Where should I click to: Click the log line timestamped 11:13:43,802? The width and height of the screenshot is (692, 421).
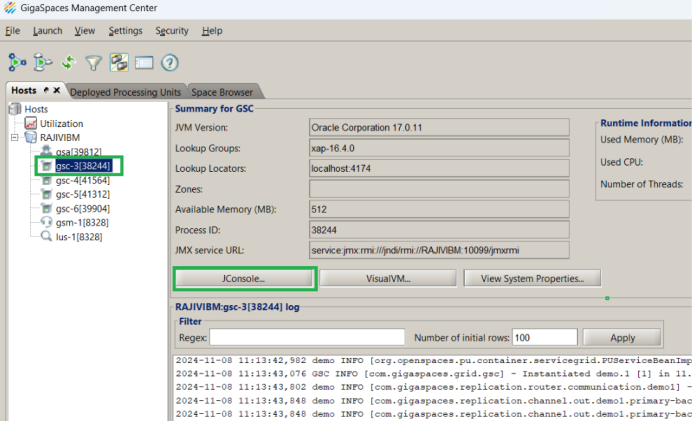coord(432,387)
